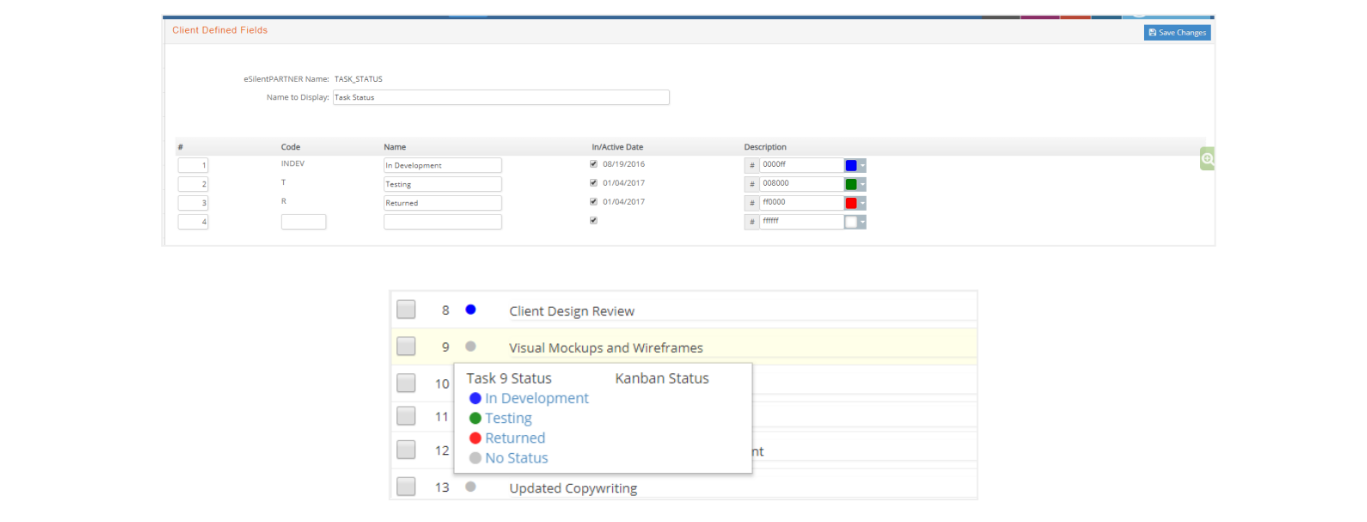This screenshot has height=522, width=1367.
Task: Click the Testing name field
Action: click(442, 184)
